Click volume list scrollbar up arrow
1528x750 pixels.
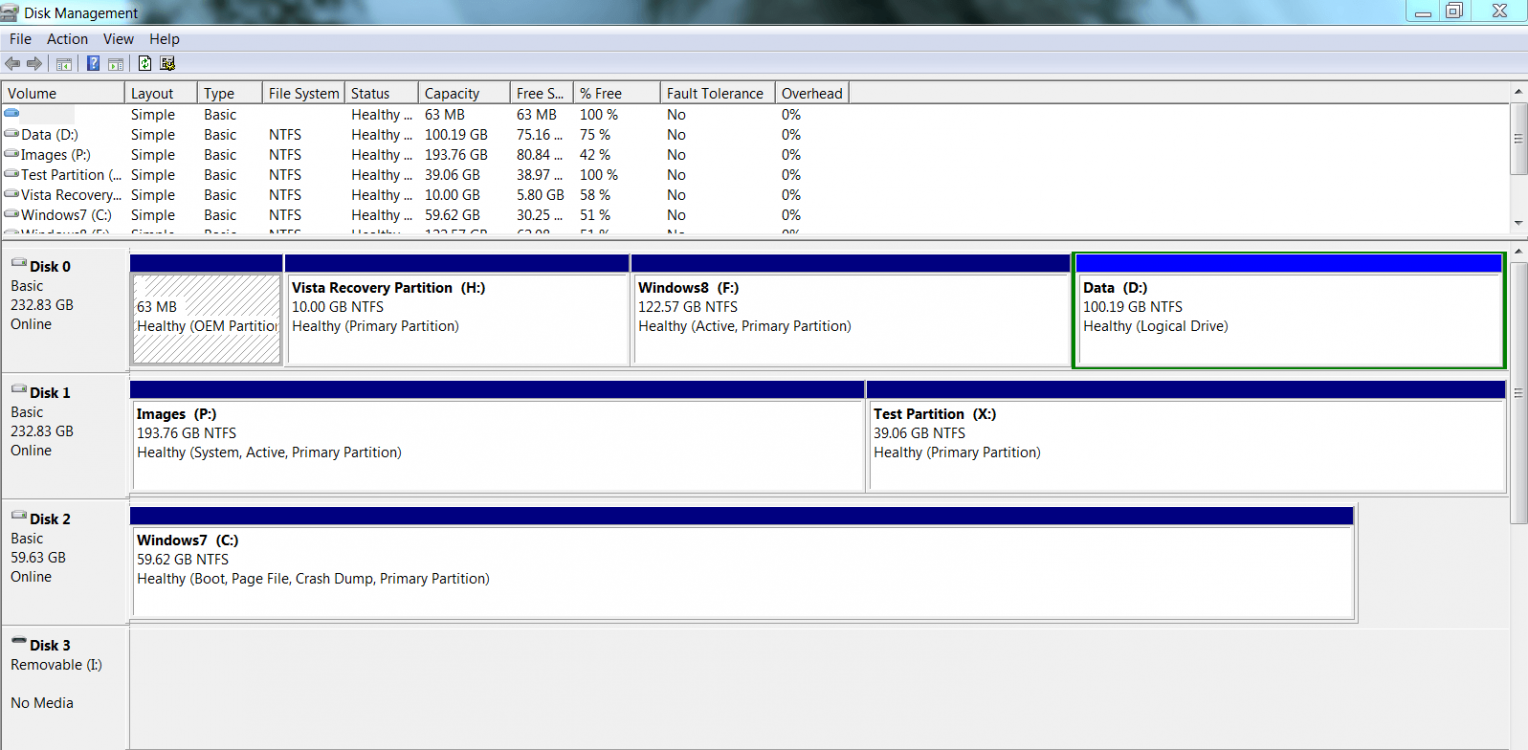pos(1519,92)
